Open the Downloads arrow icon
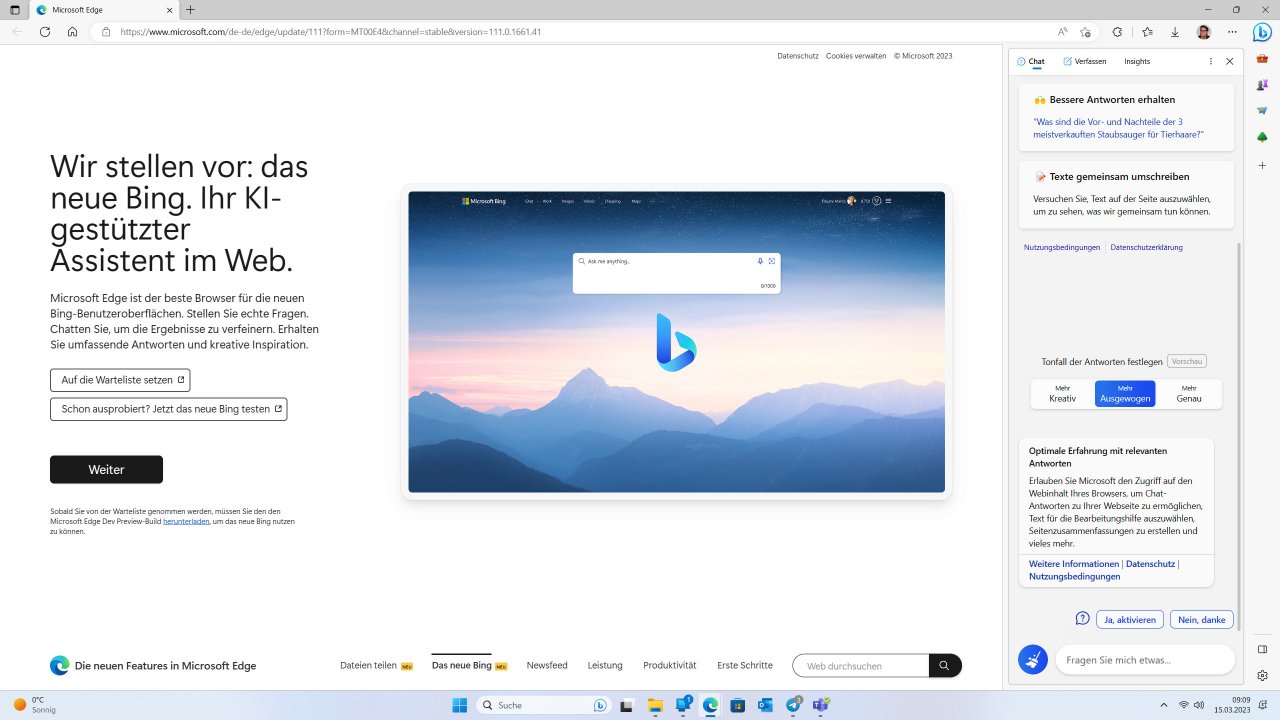Image resolution: width=1280 pixels, height=720 pixels. [x=1175, y=31]
